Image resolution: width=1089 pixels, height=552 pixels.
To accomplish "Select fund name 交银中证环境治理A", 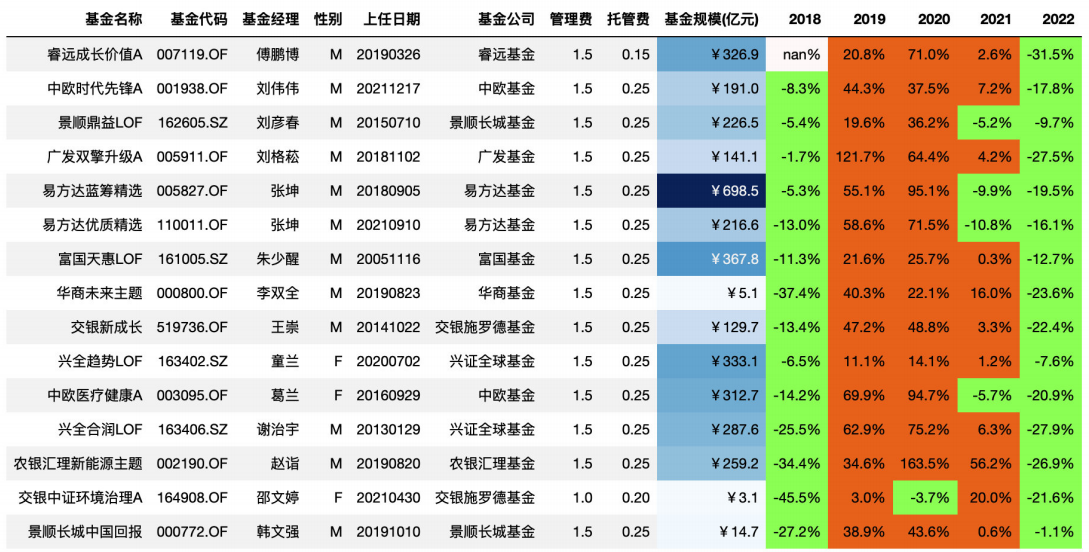I will click(81, 498).
